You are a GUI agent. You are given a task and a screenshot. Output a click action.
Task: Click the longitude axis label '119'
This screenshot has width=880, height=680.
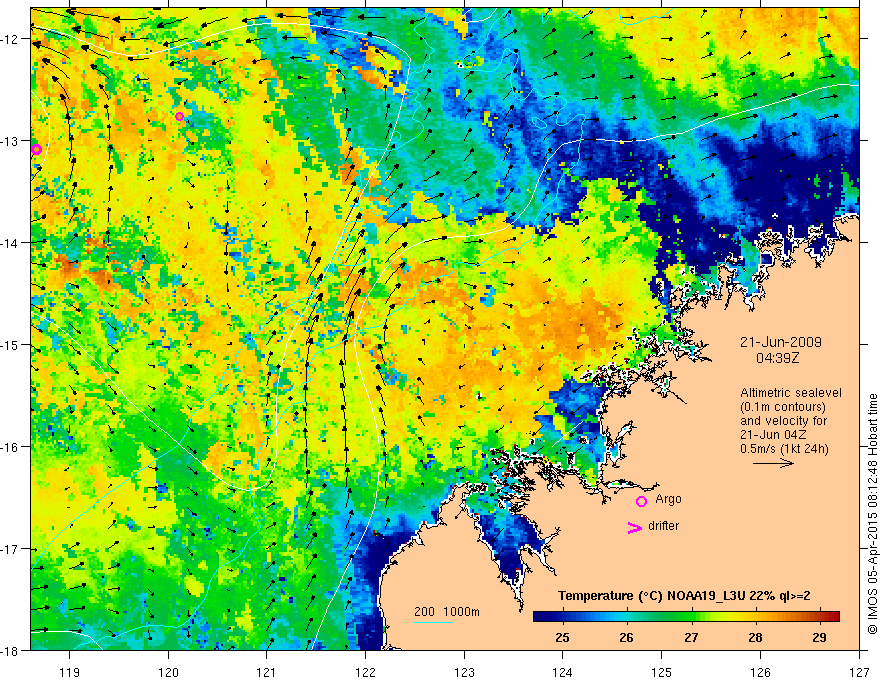pyautogui.click(x=70, y=672)
